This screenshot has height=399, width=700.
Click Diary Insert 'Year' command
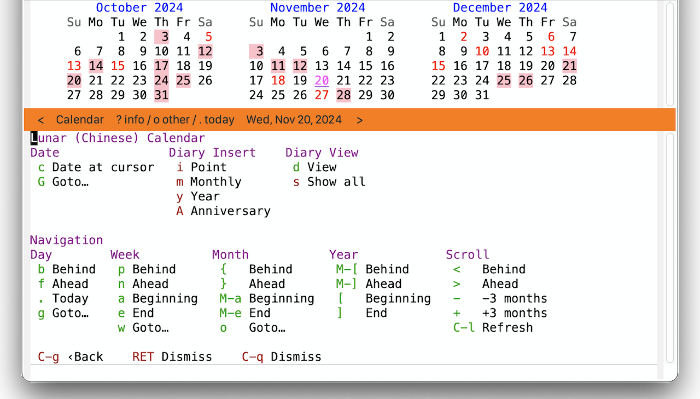tap(198, 197)
